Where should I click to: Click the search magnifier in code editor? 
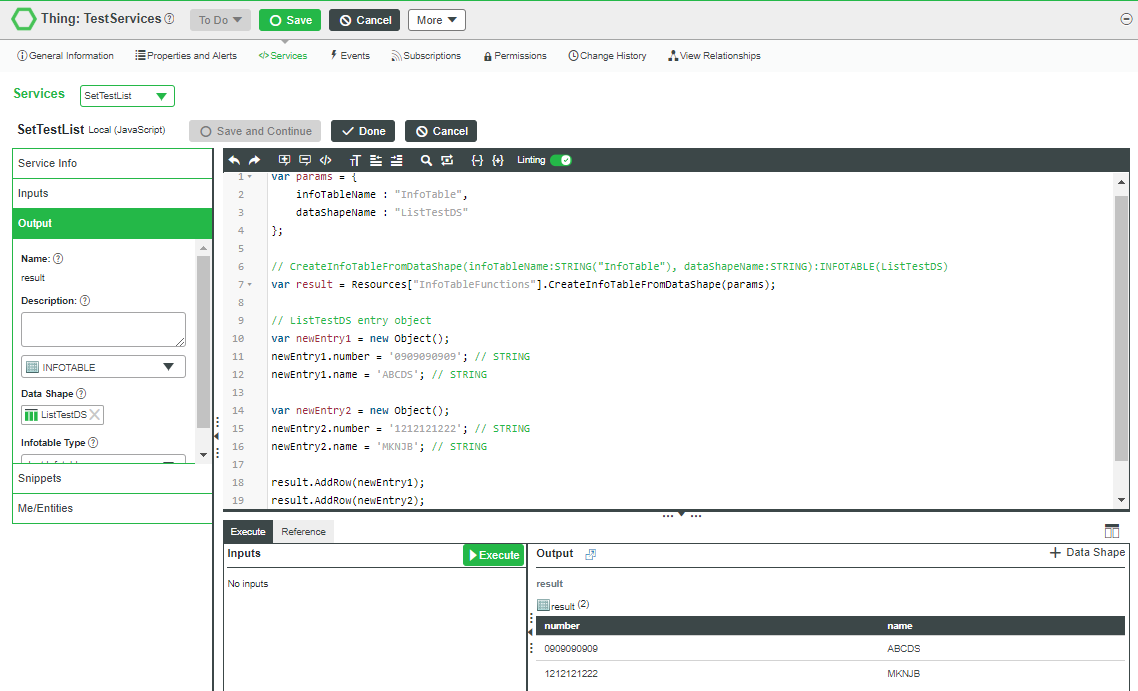tap(426, 160)
